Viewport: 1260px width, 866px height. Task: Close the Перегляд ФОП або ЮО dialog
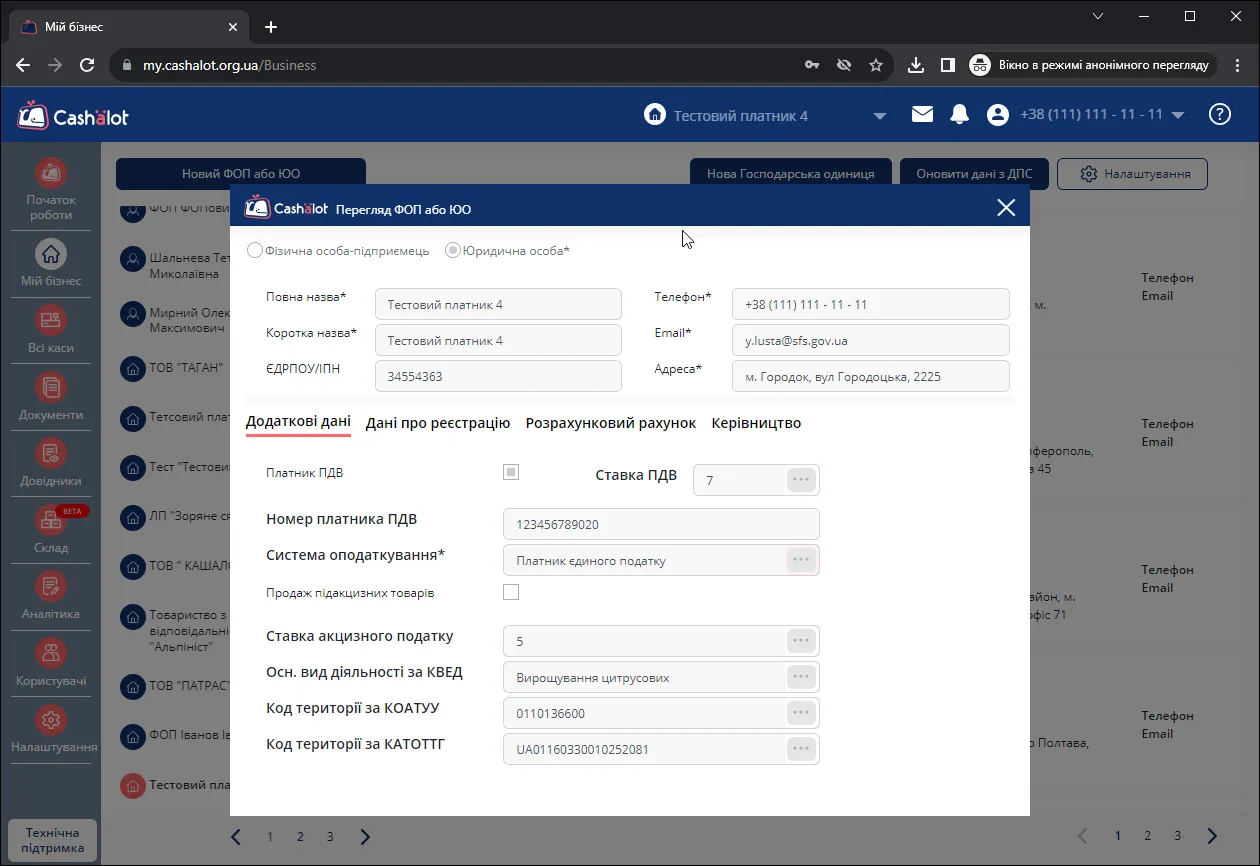click(x=1006, y=208)
